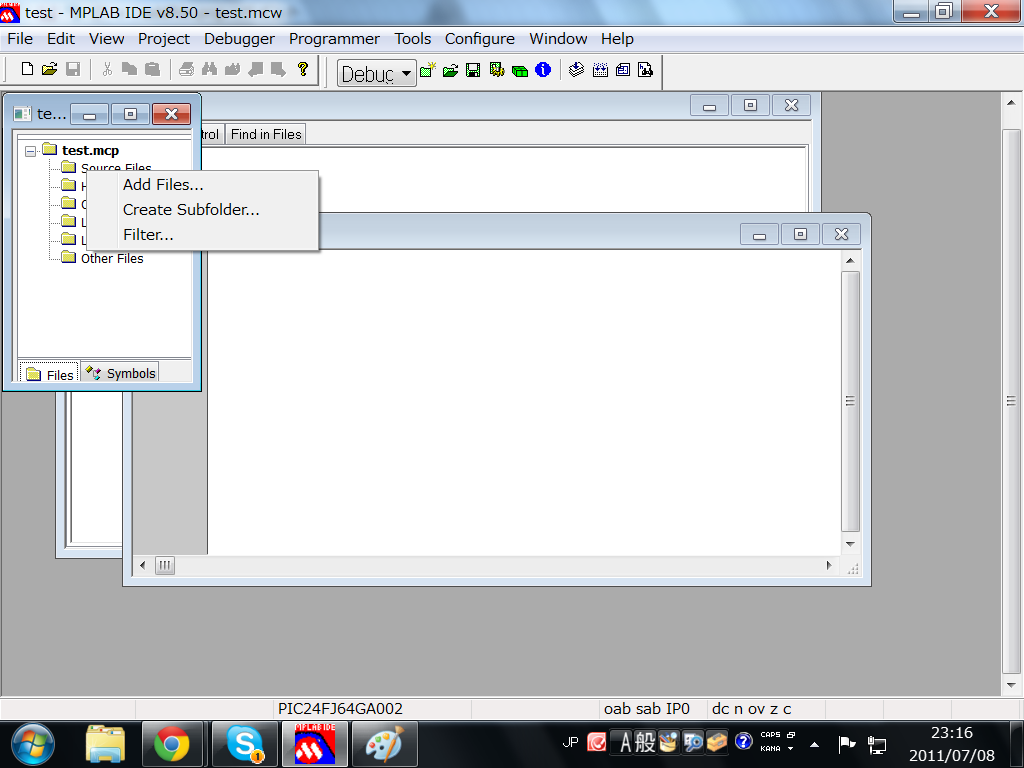Click the MPLAB IDE taskbar button

314,744
